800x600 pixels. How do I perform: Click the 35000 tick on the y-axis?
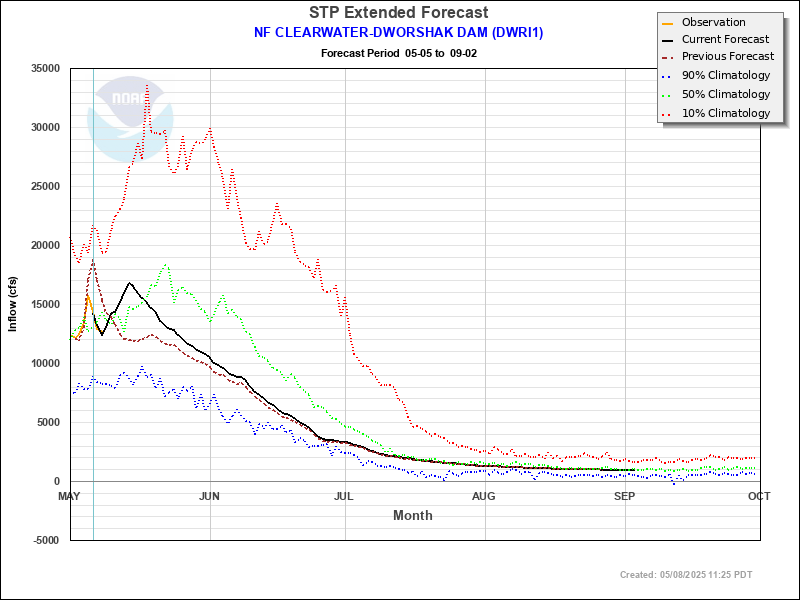46,69
